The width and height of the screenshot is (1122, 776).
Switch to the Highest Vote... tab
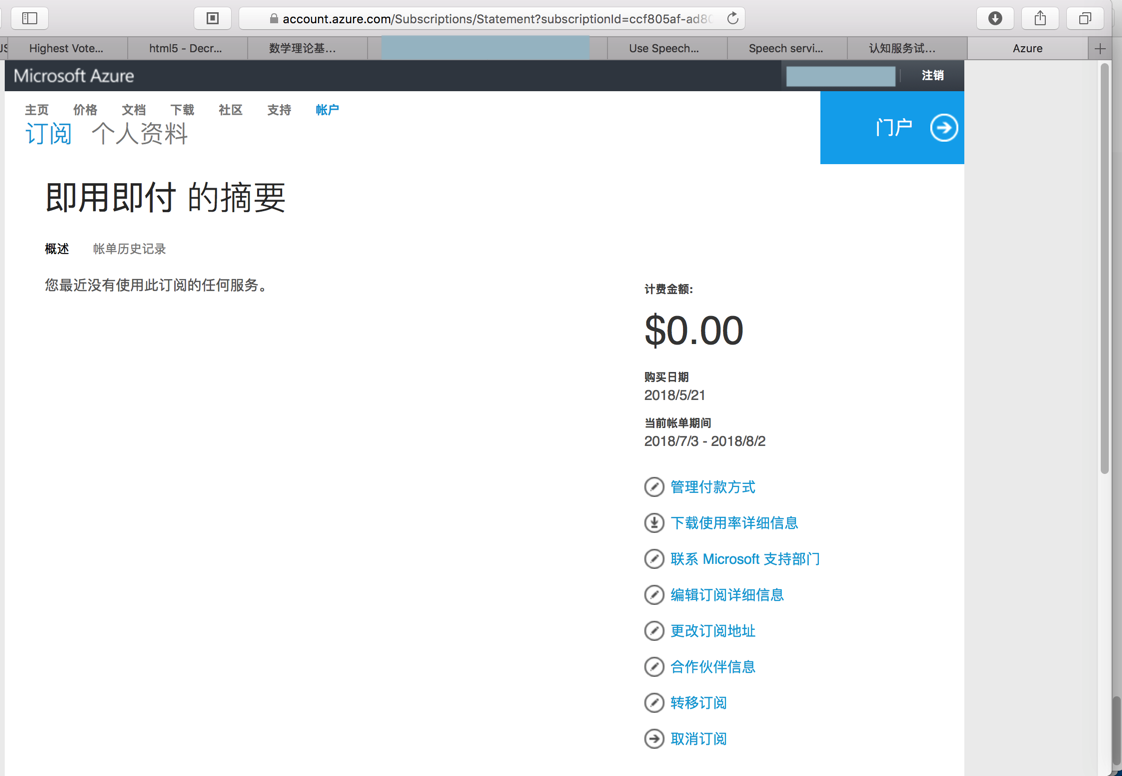click(x=66, y=48)
